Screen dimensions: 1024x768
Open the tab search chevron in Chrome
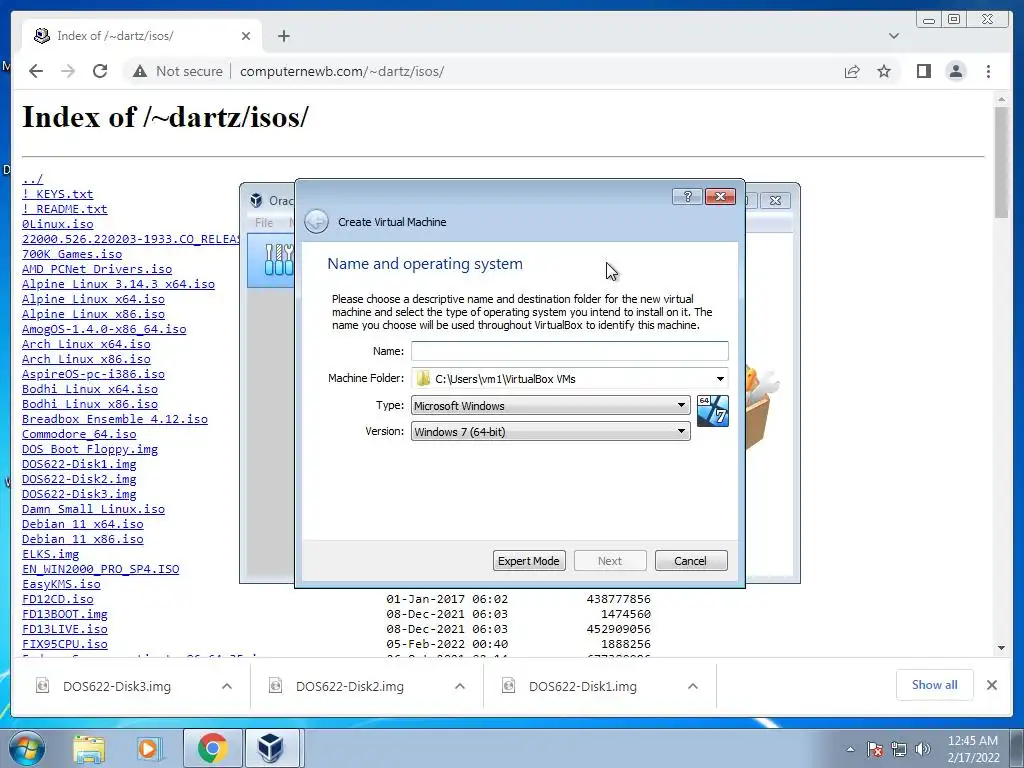(x=894, y=36)
